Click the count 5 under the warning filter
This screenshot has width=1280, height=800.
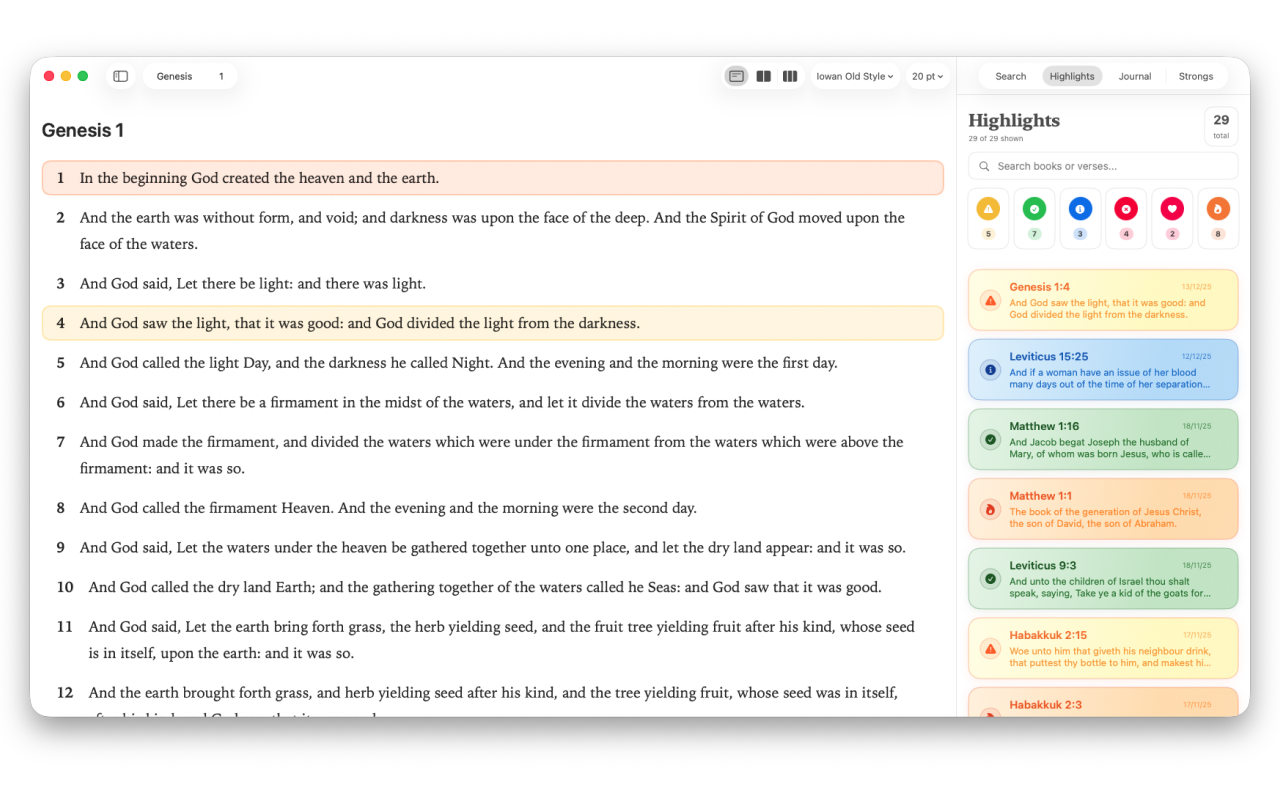(989, 234)
